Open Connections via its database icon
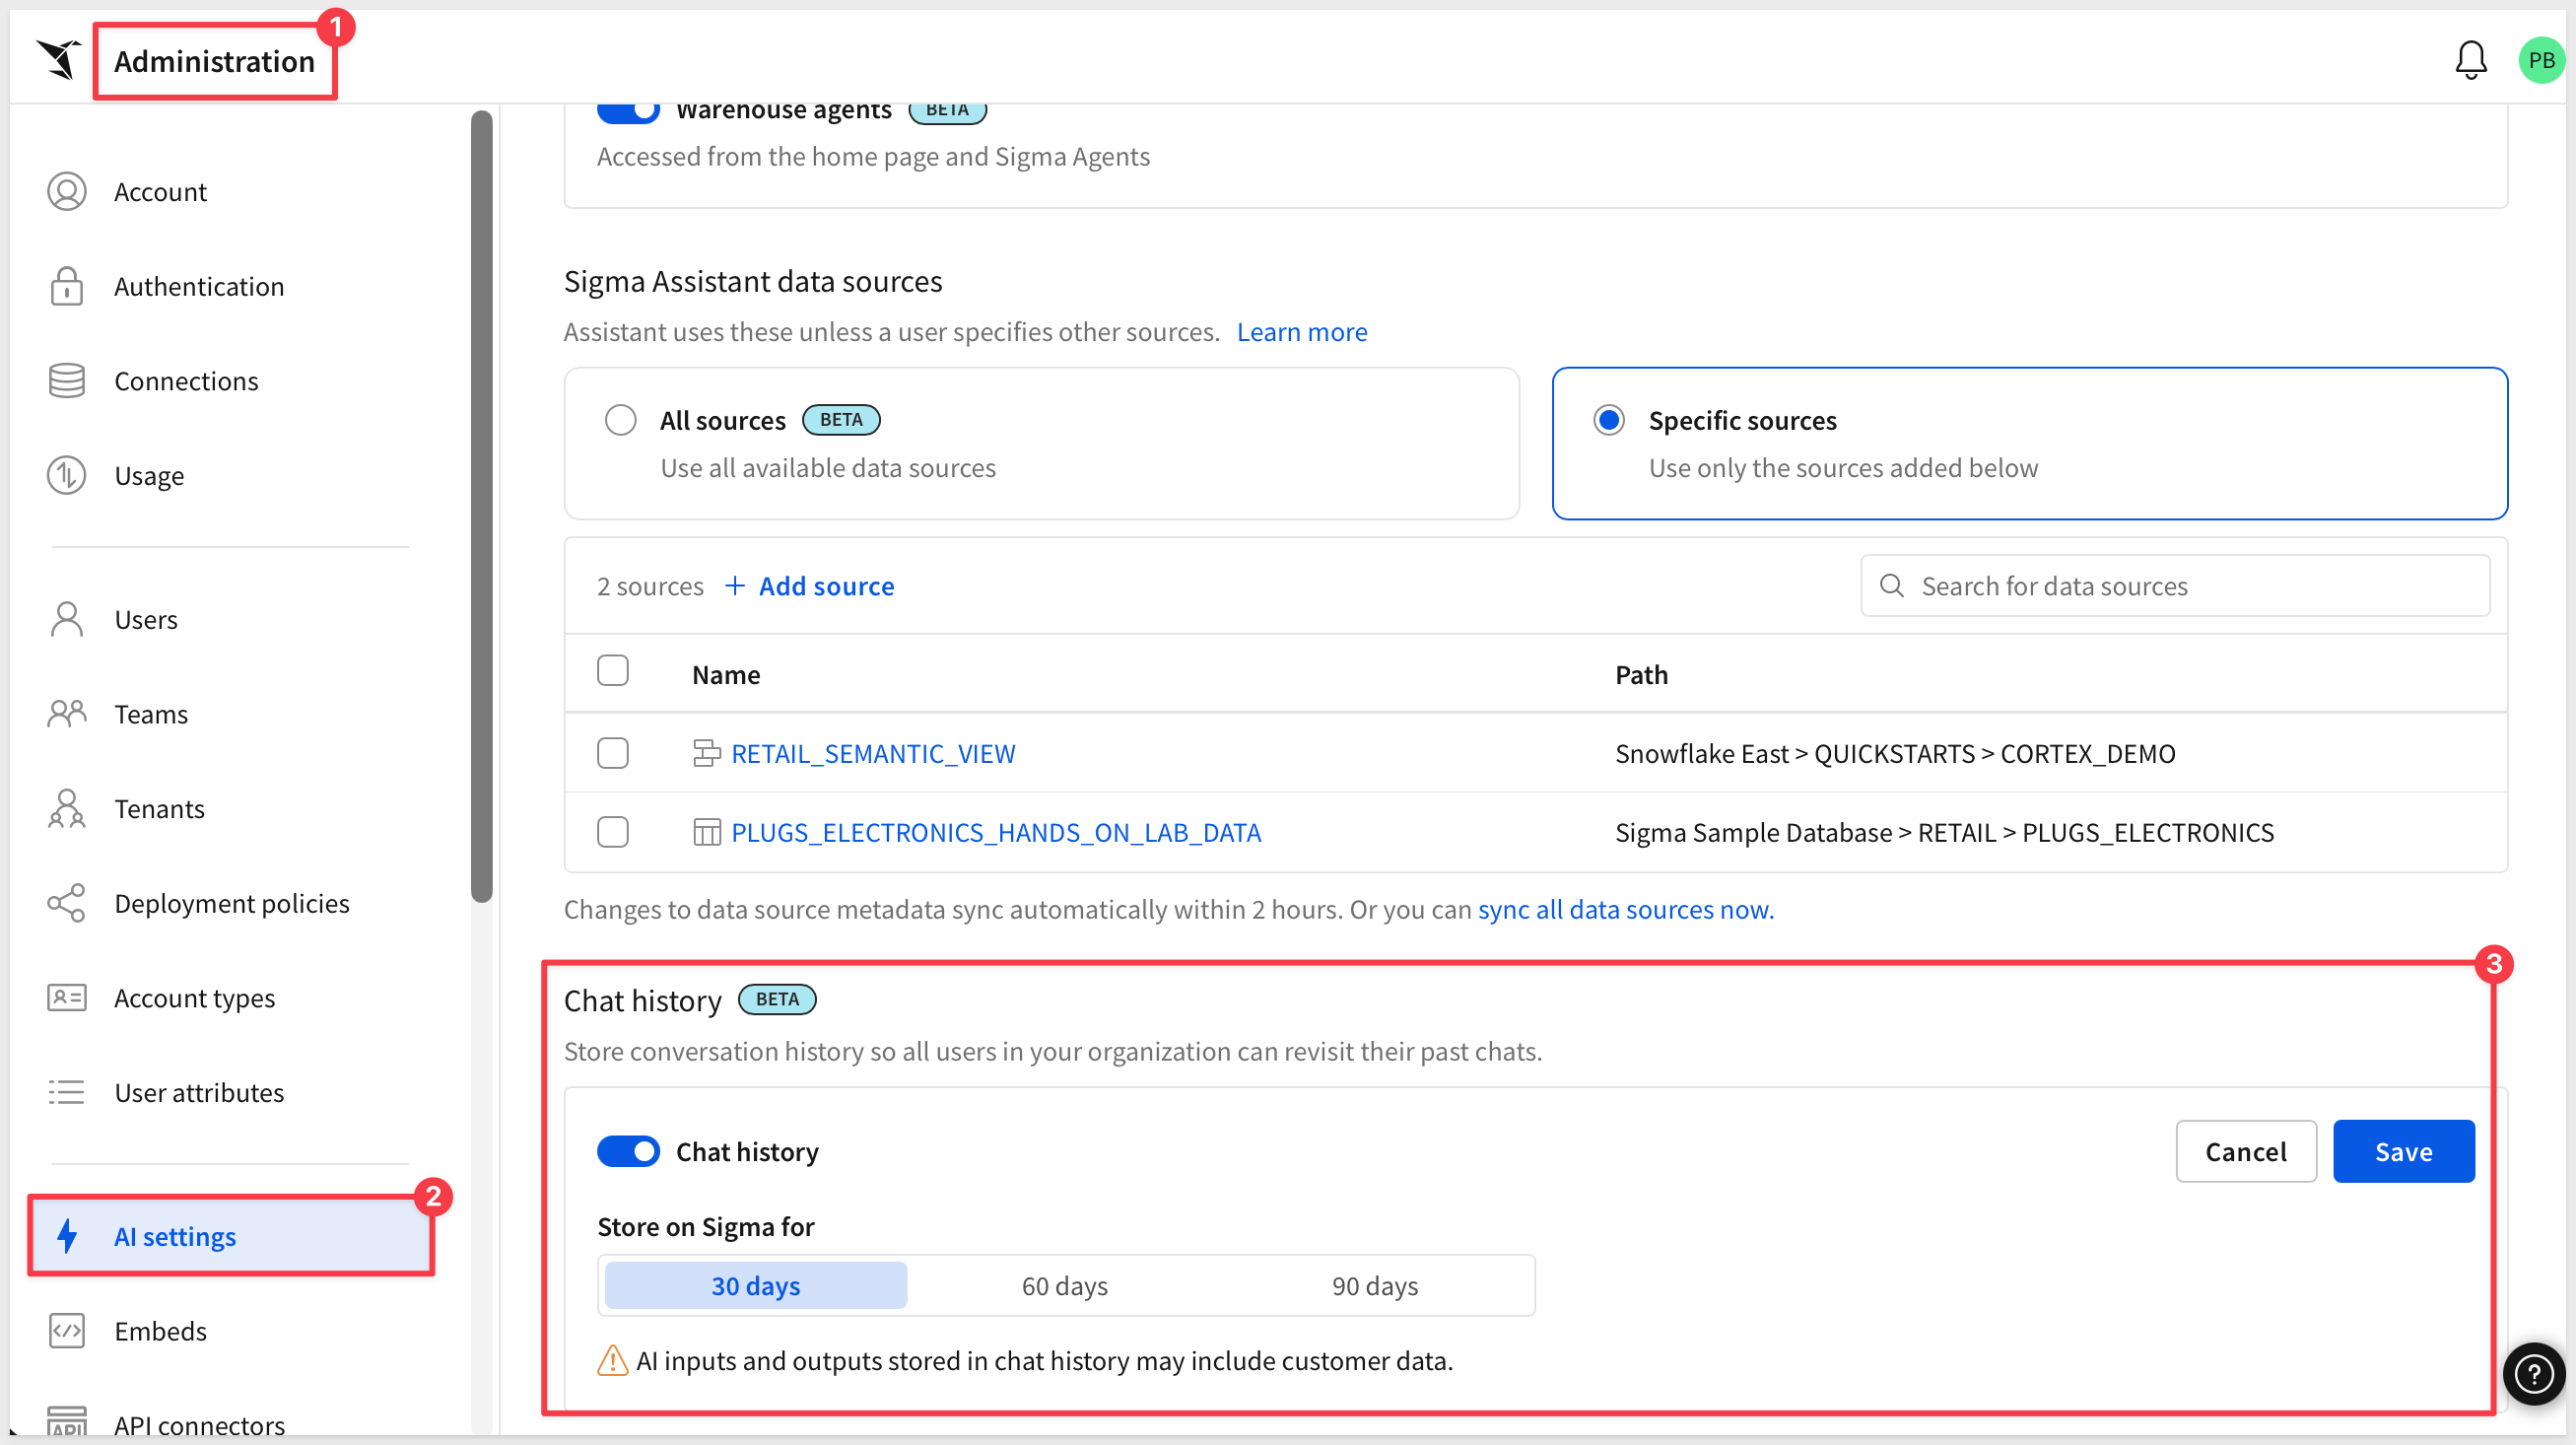 click(x=67, y=381)
